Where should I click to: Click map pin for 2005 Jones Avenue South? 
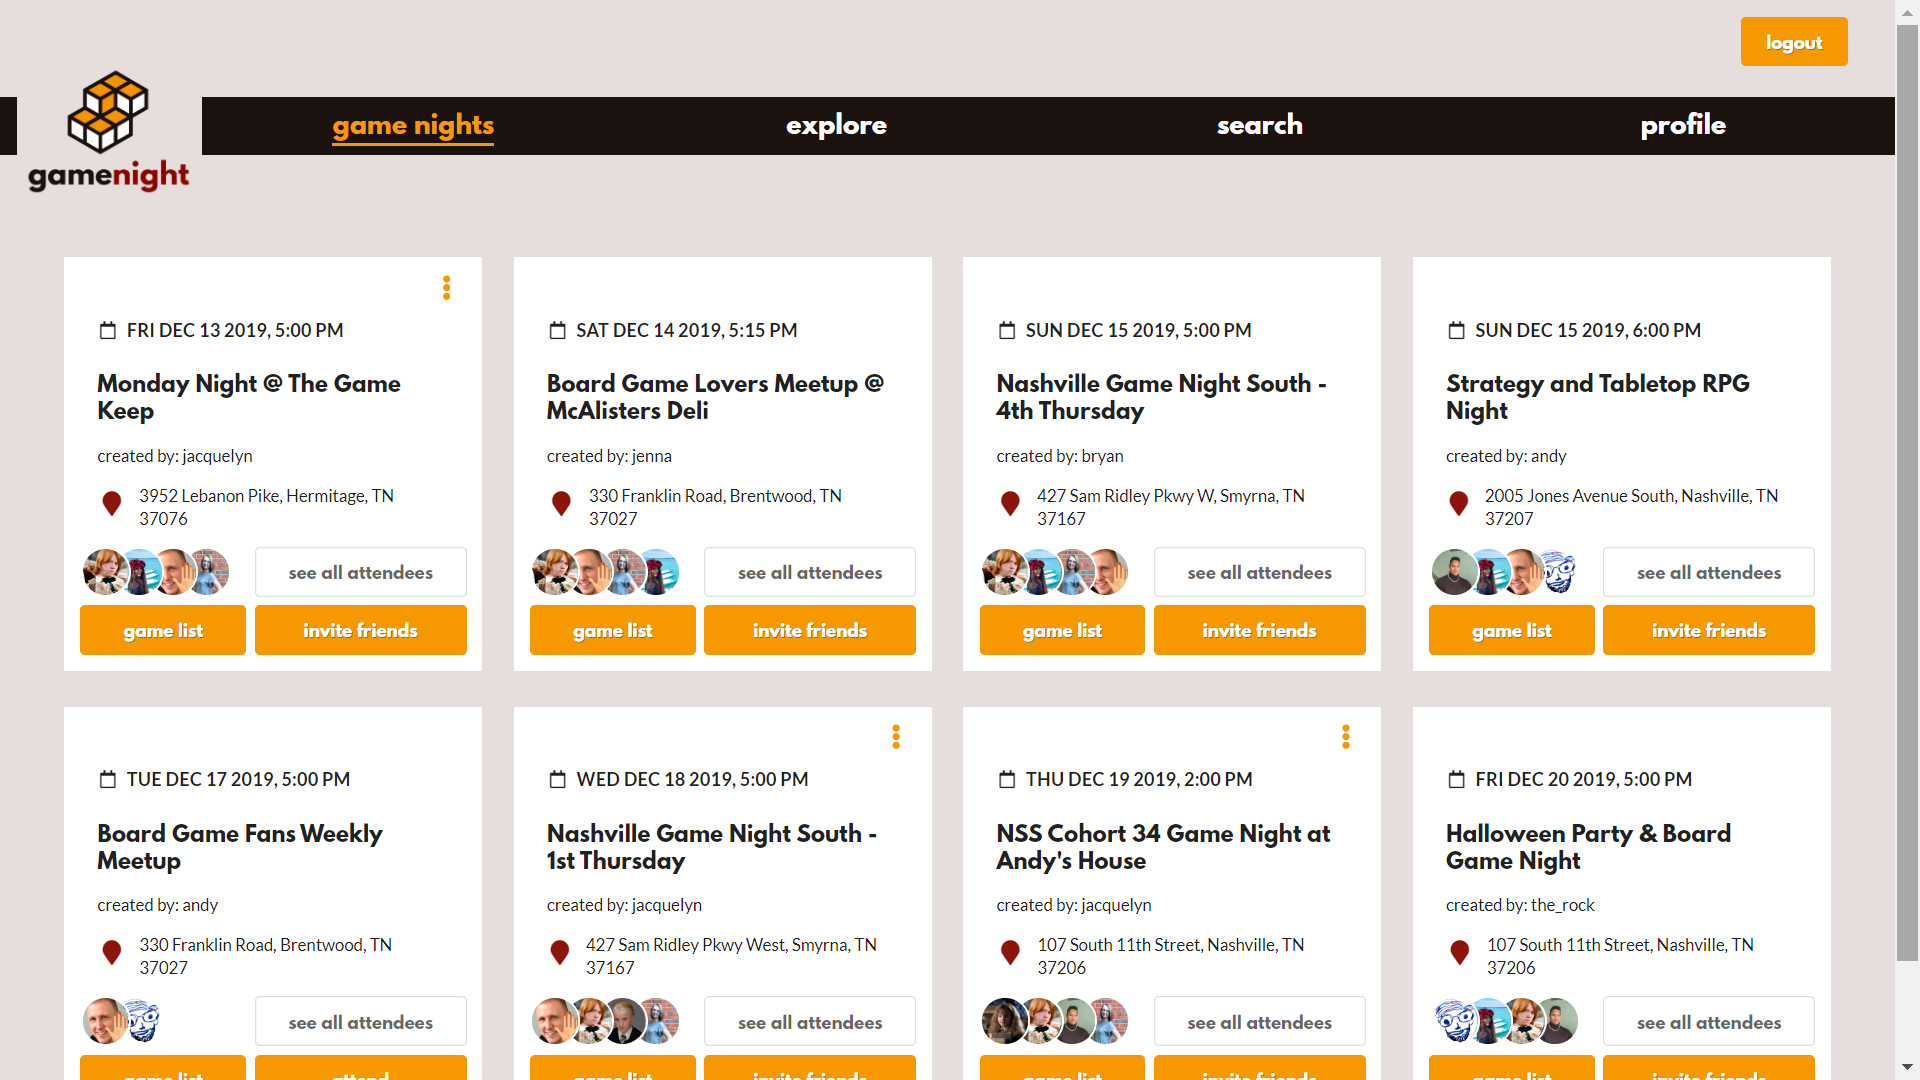[x=1459, y=504]
